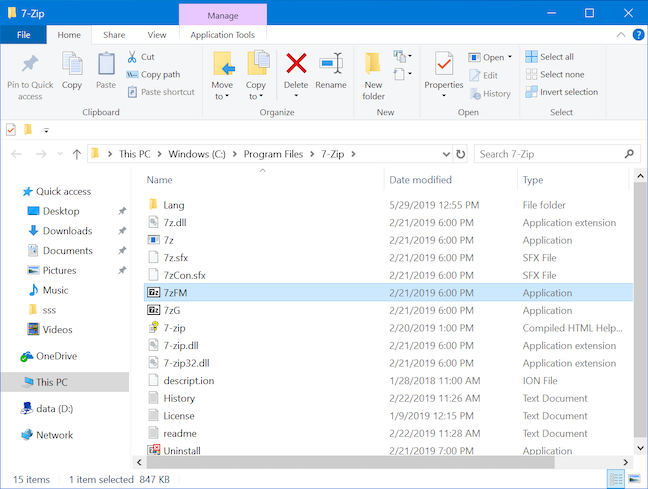The height and width of the screenshot is (489, 648).
Task: Click the Properties checkmark icon
Action: pyautogui.click(x=444, y=63)
